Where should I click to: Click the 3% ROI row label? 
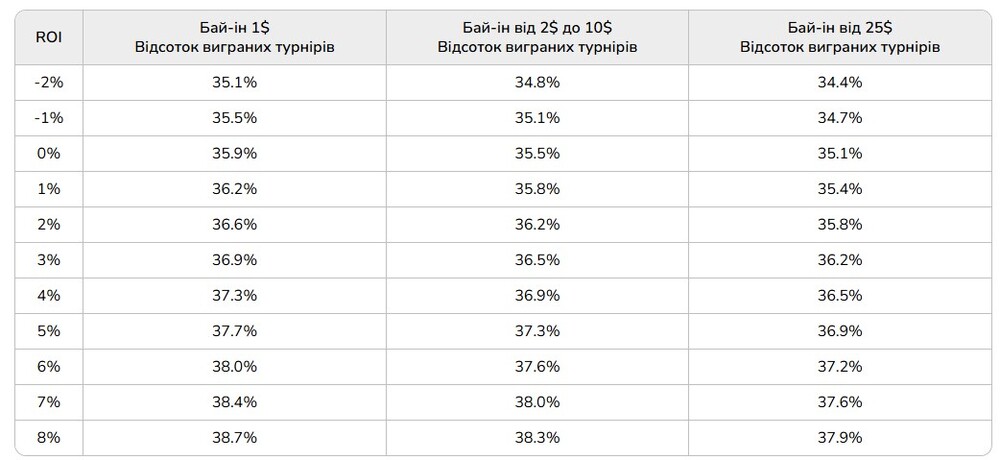coord(48,260)
